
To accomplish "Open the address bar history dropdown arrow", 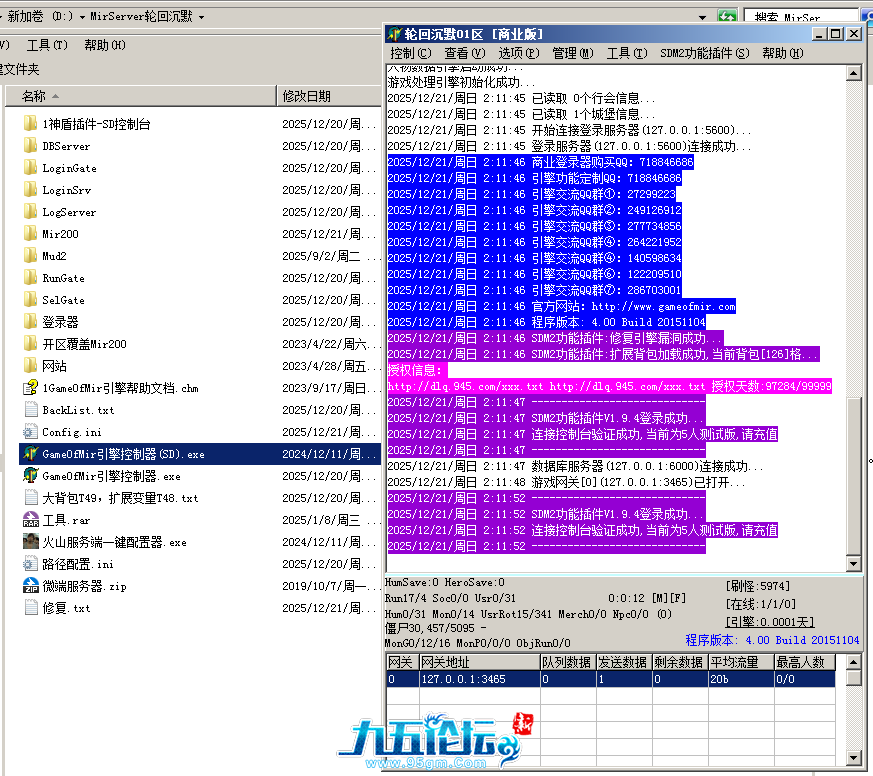I will (703, 17).
